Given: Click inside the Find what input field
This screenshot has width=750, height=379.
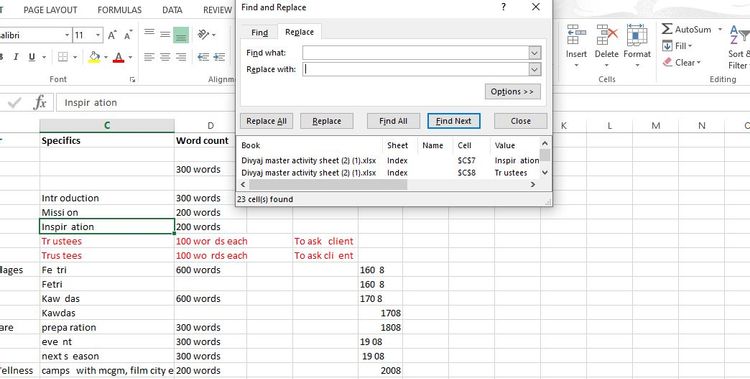Looking at the screenshot, I should pyautogui.click(x=416, y=53).
